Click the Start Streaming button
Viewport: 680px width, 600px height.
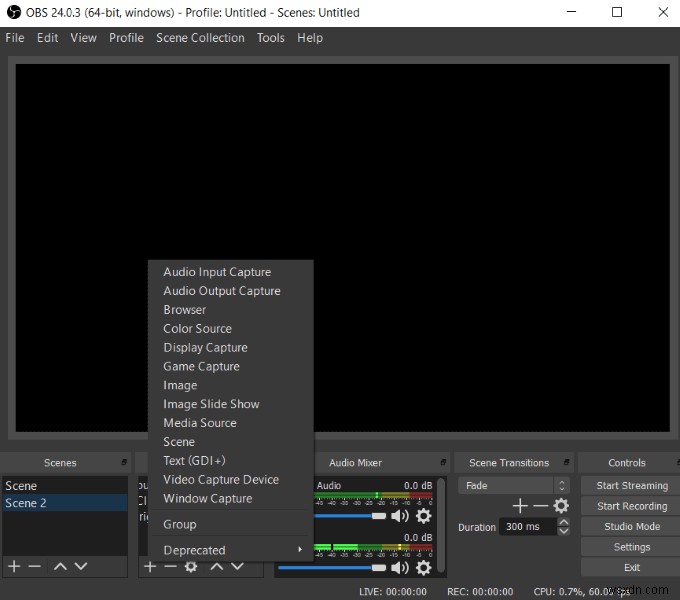pyautogui.click(x=631, y=486)
